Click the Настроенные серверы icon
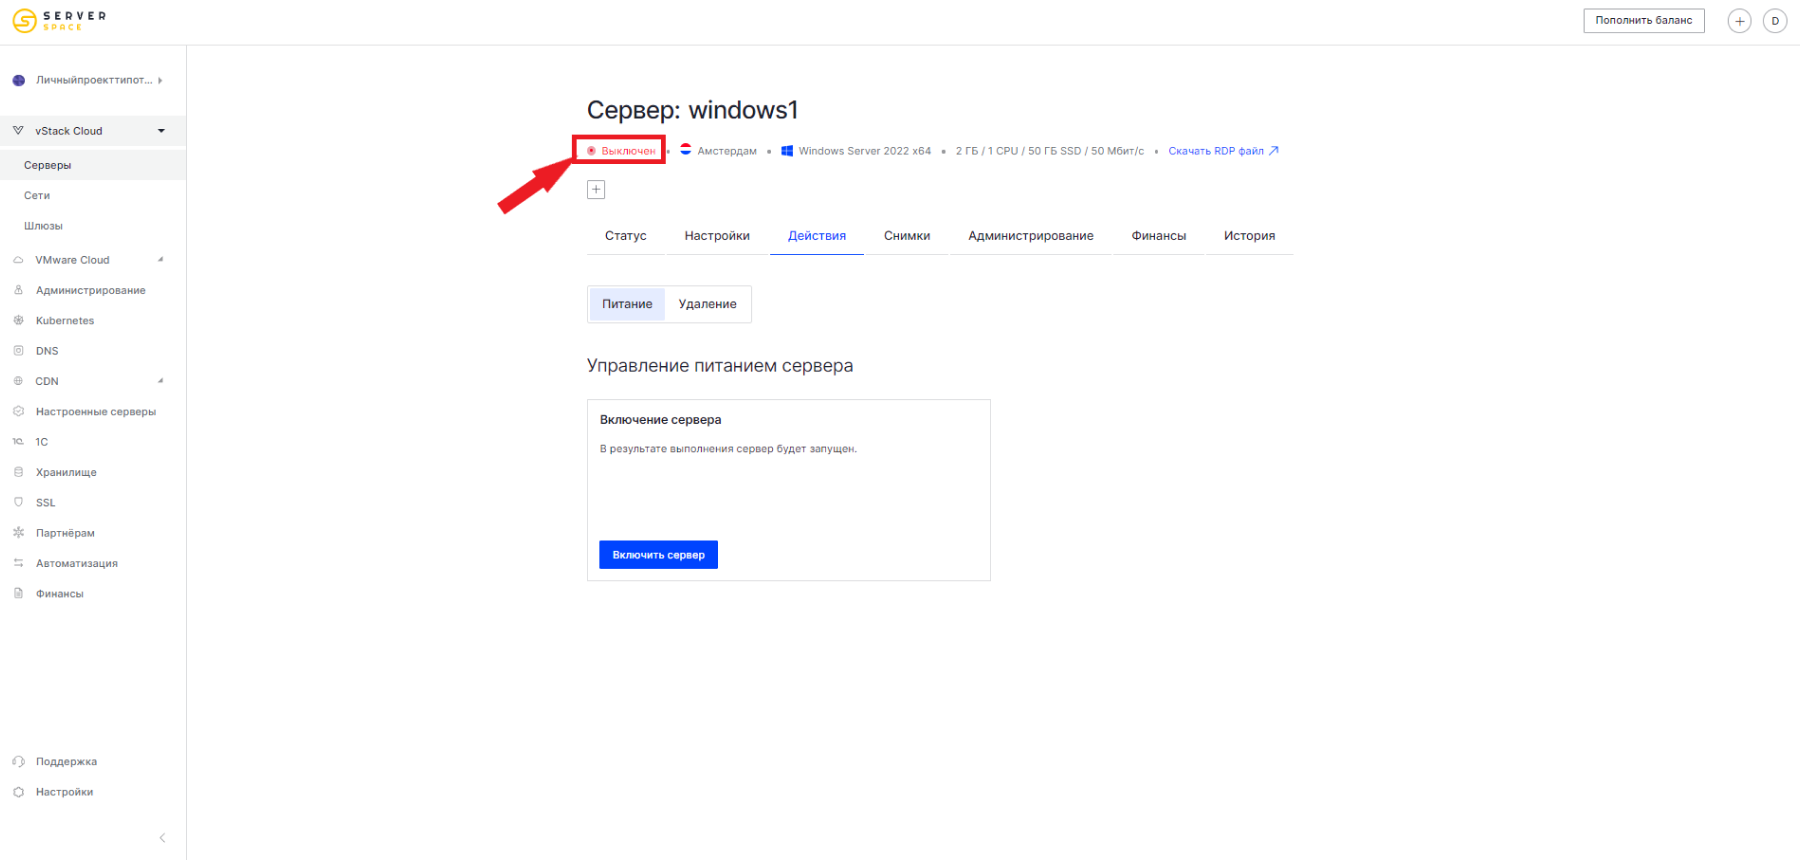 pos(18,411)
